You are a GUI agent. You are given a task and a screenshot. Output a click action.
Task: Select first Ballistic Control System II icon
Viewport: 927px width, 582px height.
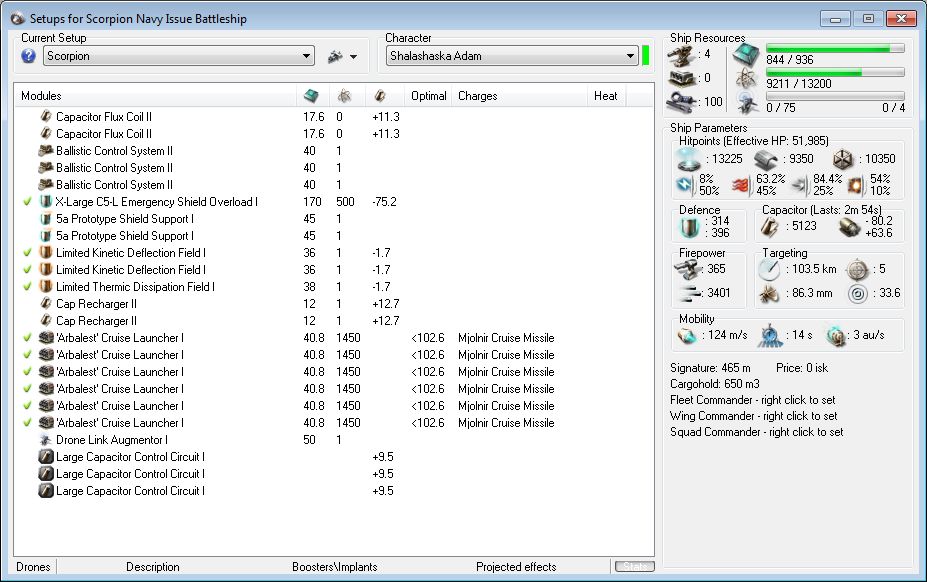point(46,151)
